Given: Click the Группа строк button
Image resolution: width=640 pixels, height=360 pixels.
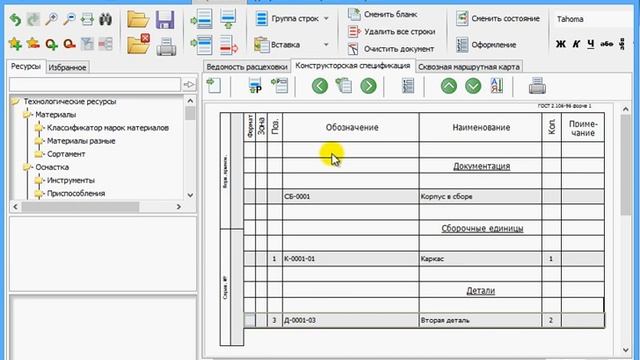Looking at the screenshot, I should (287, 18).
